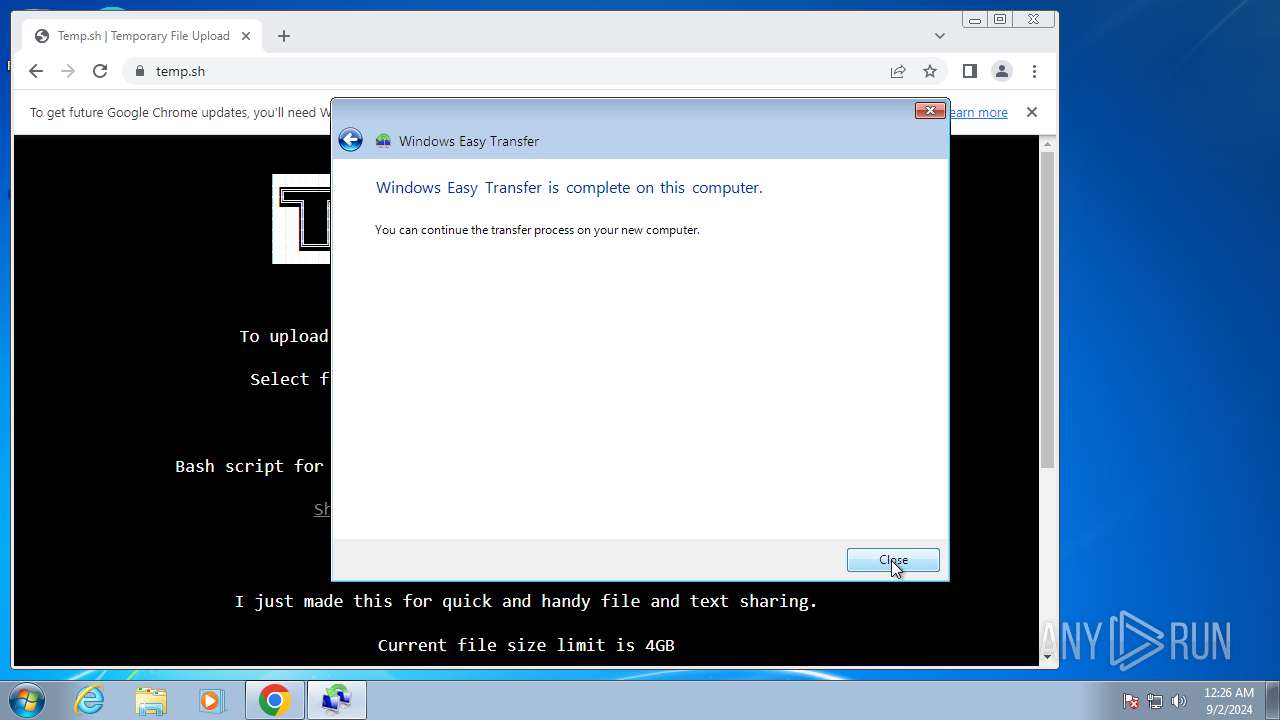The image size is (1280, 720).
Task: Click scrollbar down arrow in Chrome
Action: (1047, 656)
